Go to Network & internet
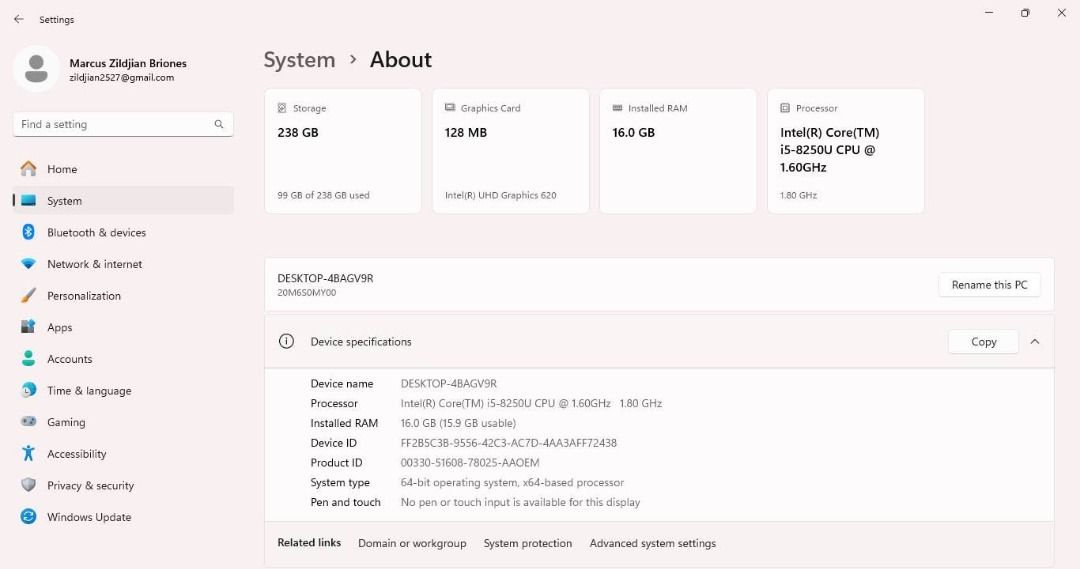Viewport: 1080px width, 569px height. coord(123,264)
